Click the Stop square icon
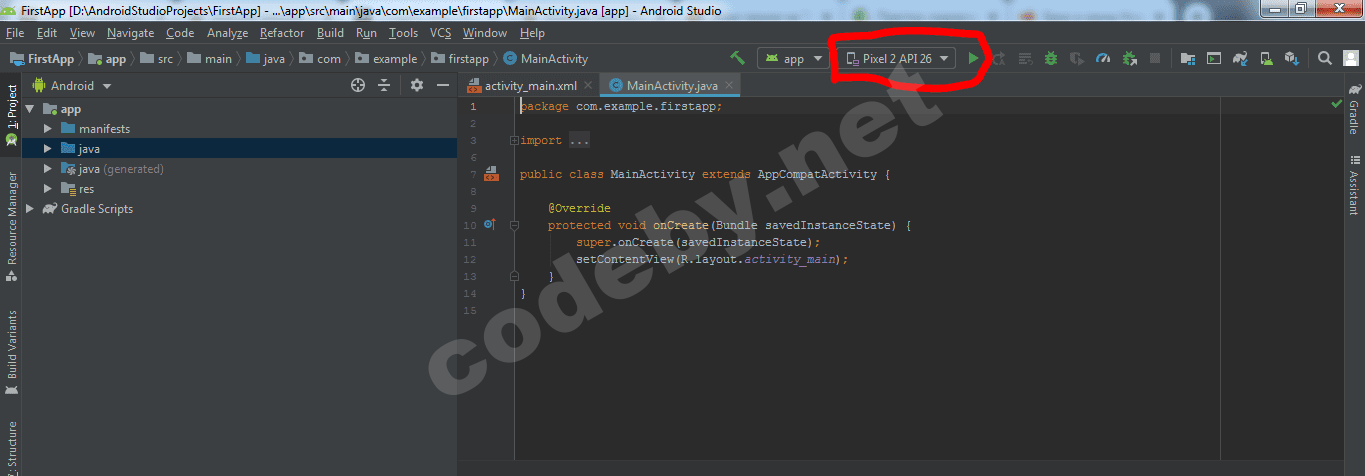 (x=1155, y=58)
